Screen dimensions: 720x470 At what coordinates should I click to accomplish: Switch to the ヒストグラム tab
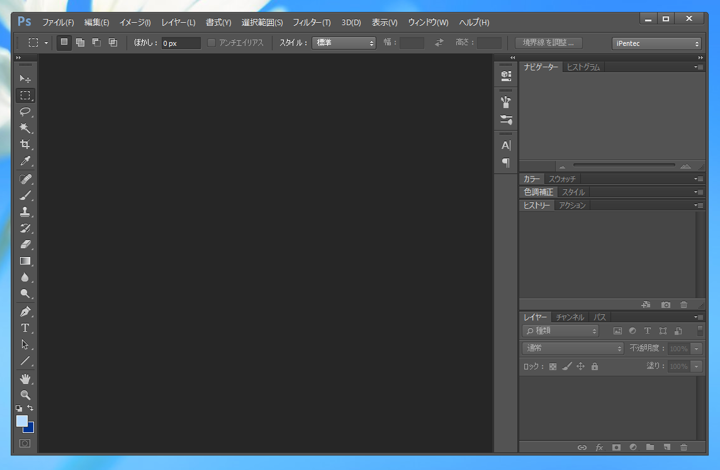[583, 67]
